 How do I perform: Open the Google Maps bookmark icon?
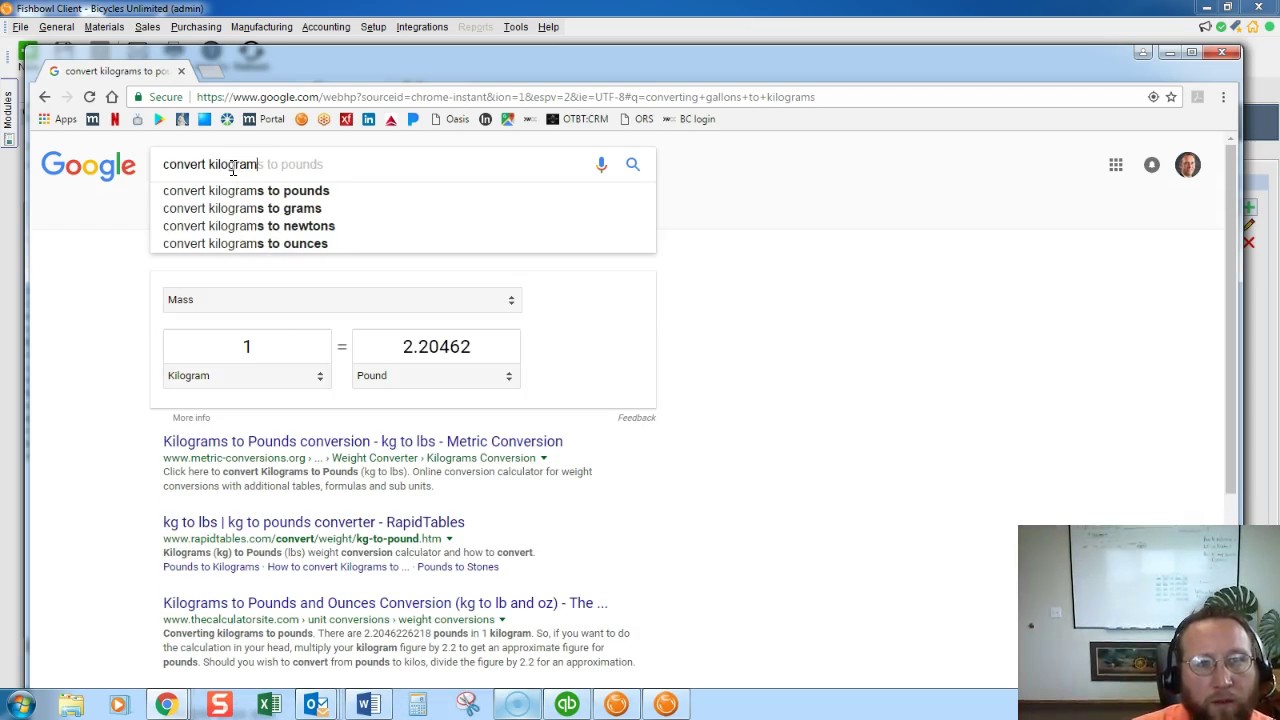(x=508, y=119)
